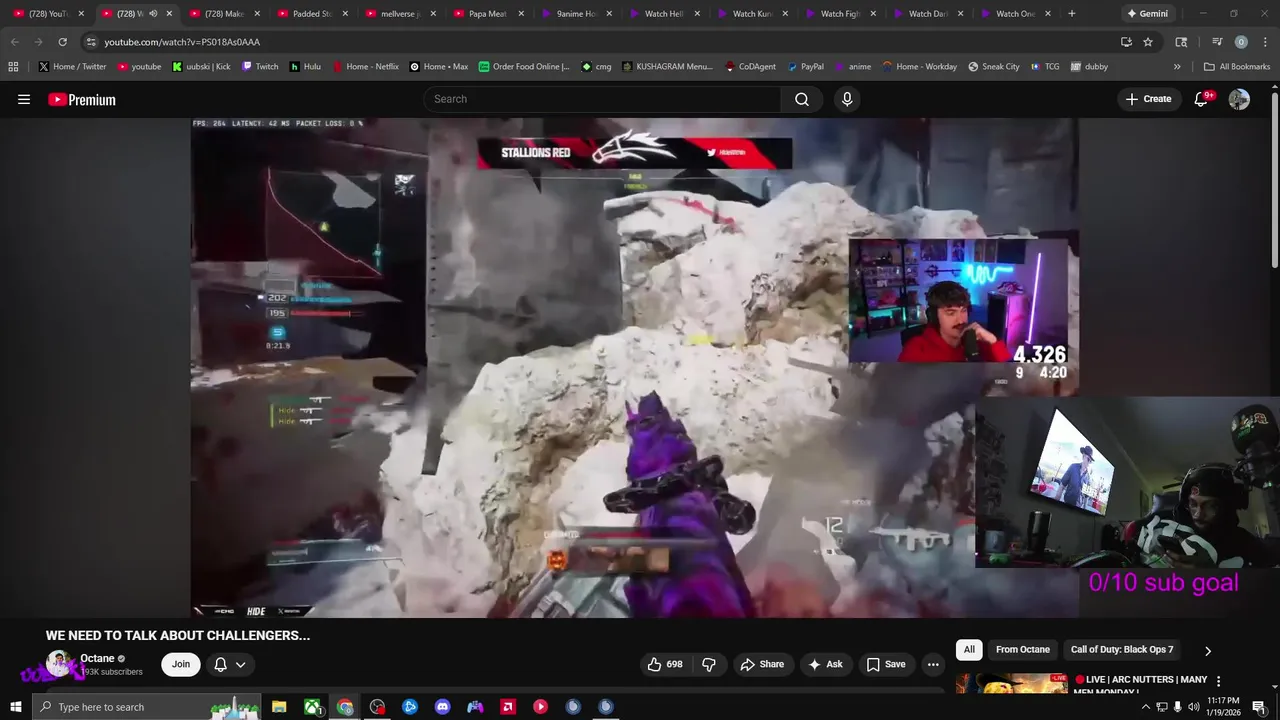This screenshot has width=1280, height=720.
Task: Open notification bell dropdown for Octane
Action: click(x=229, y=664)
